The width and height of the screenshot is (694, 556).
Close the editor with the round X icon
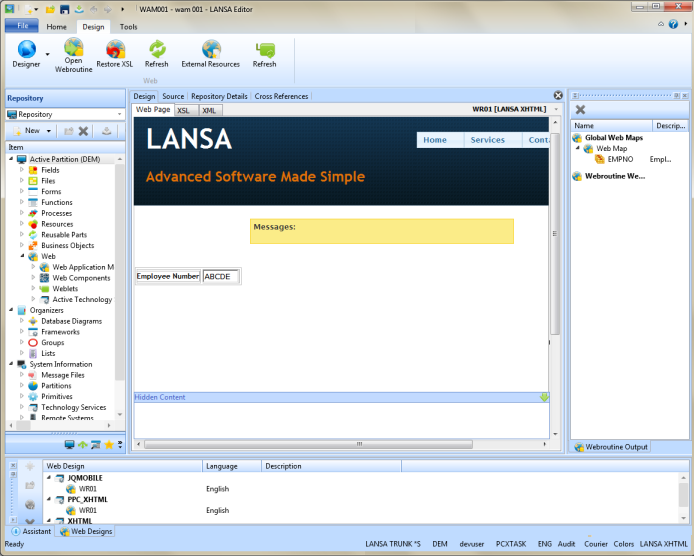pos(558,95)
